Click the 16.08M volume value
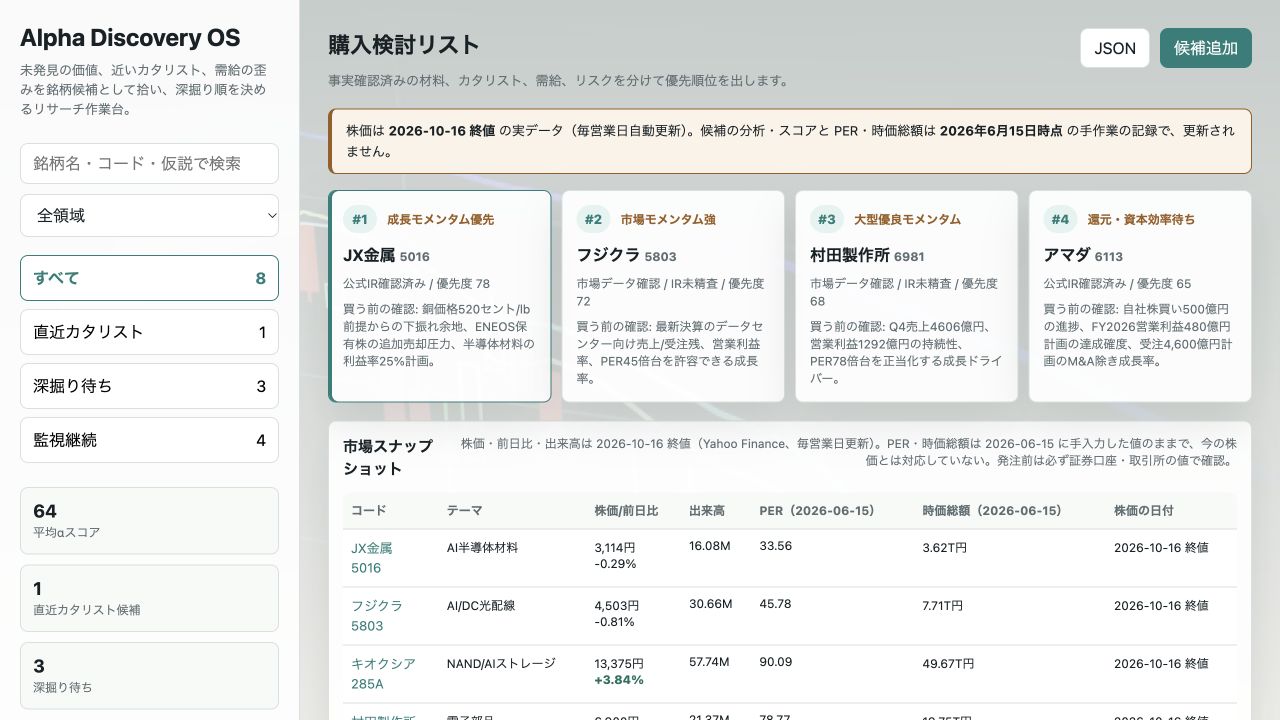 coord(709,546)
